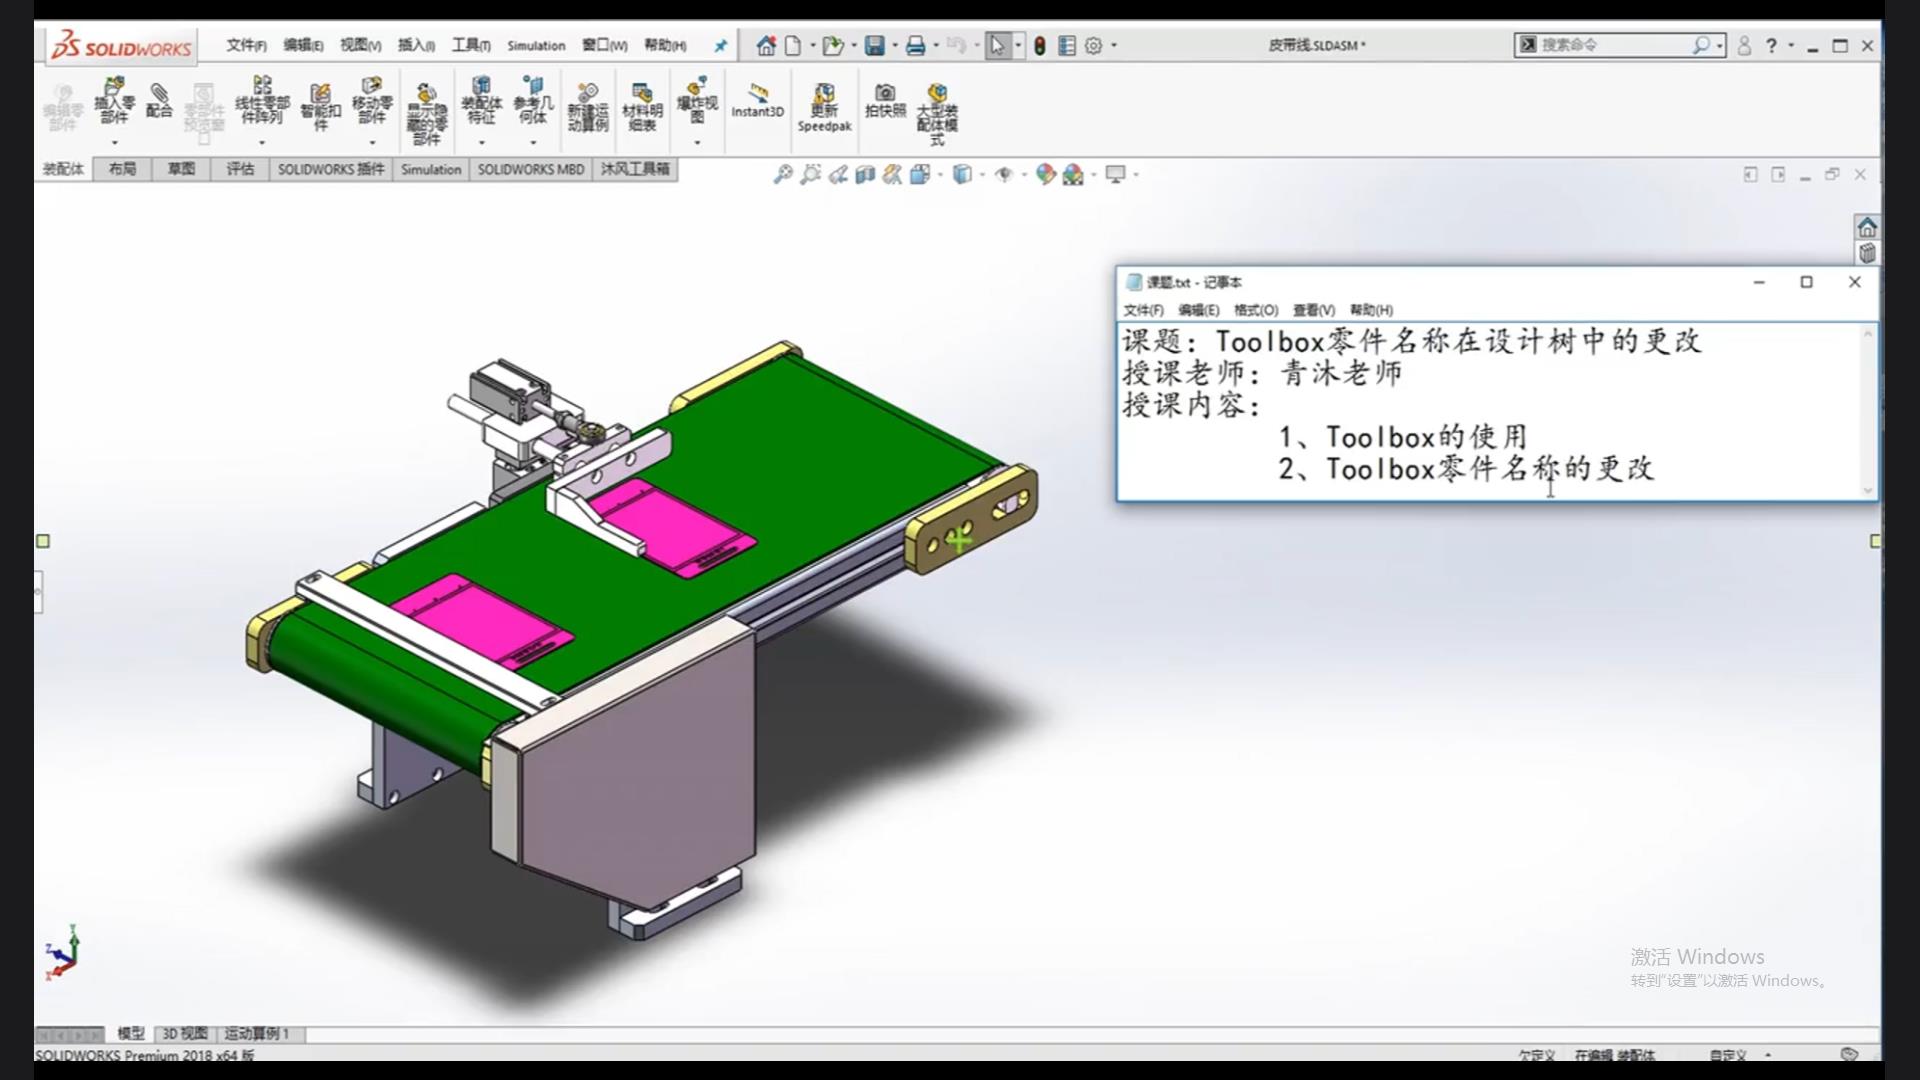The width and height of the screenshot is (1920, 1080).
Task: Click the Insert Components (插入零部件) icon
Action: pos(114,100)
